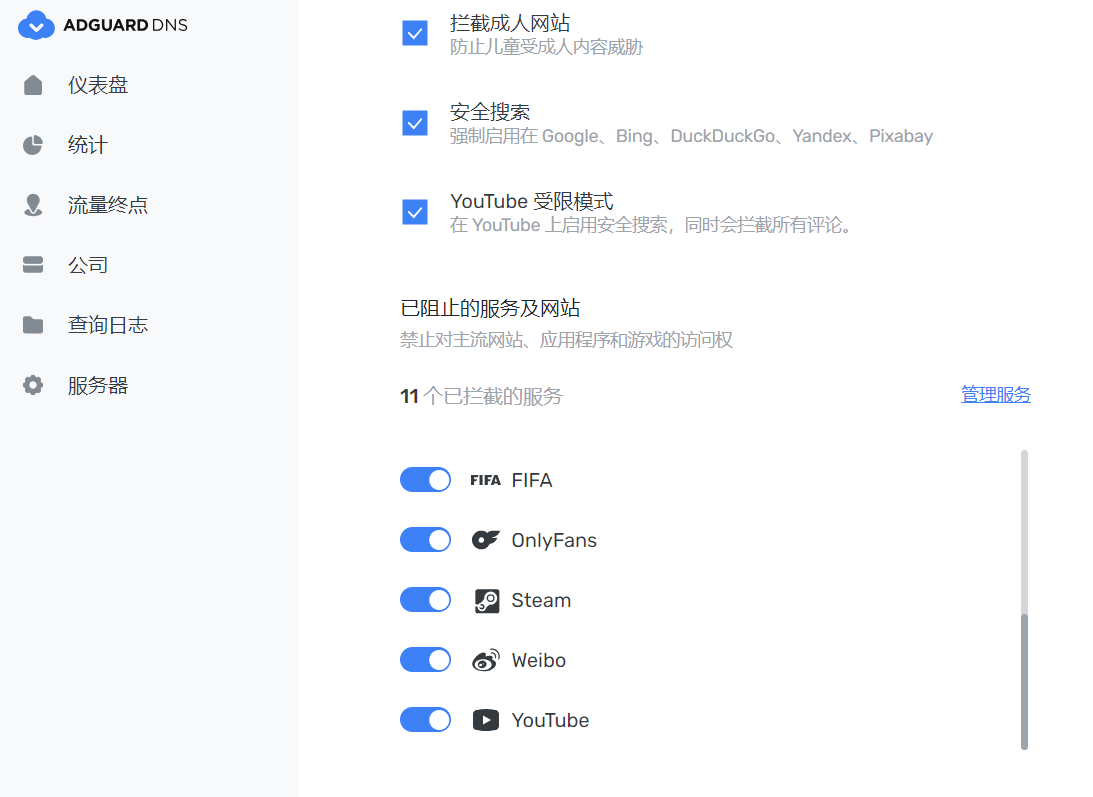Click the statistics pie chart icon
This screenshot has height=797, width=1093.
[33, 145]
